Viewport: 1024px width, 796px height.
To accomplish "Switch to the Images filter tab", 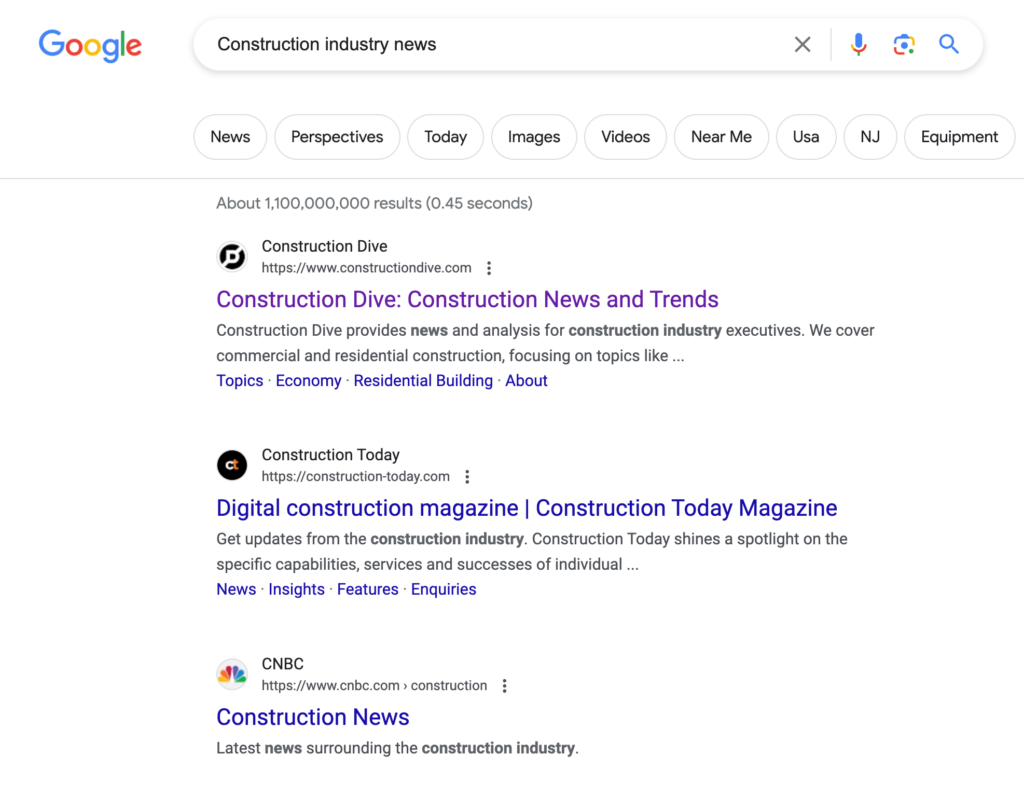I will 533,137.
